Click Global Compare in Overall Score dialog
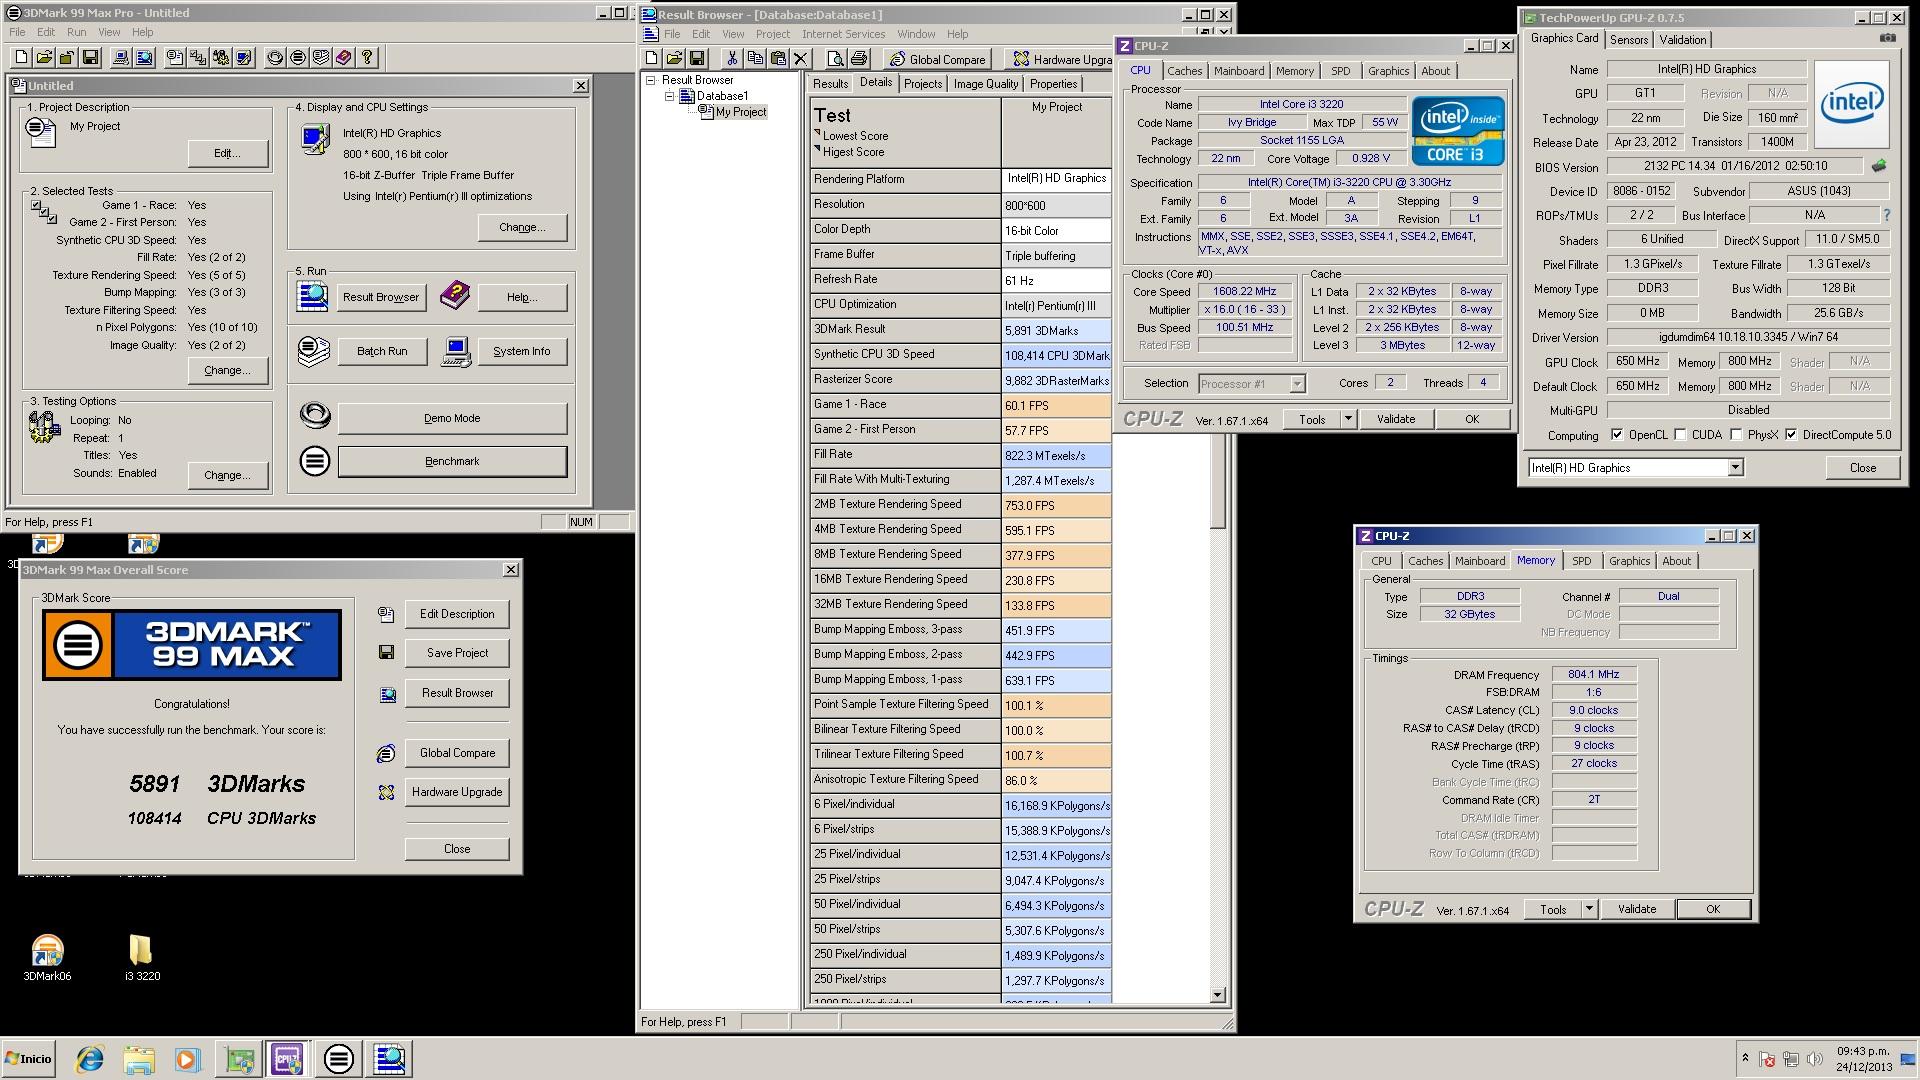 pos(457,753)
